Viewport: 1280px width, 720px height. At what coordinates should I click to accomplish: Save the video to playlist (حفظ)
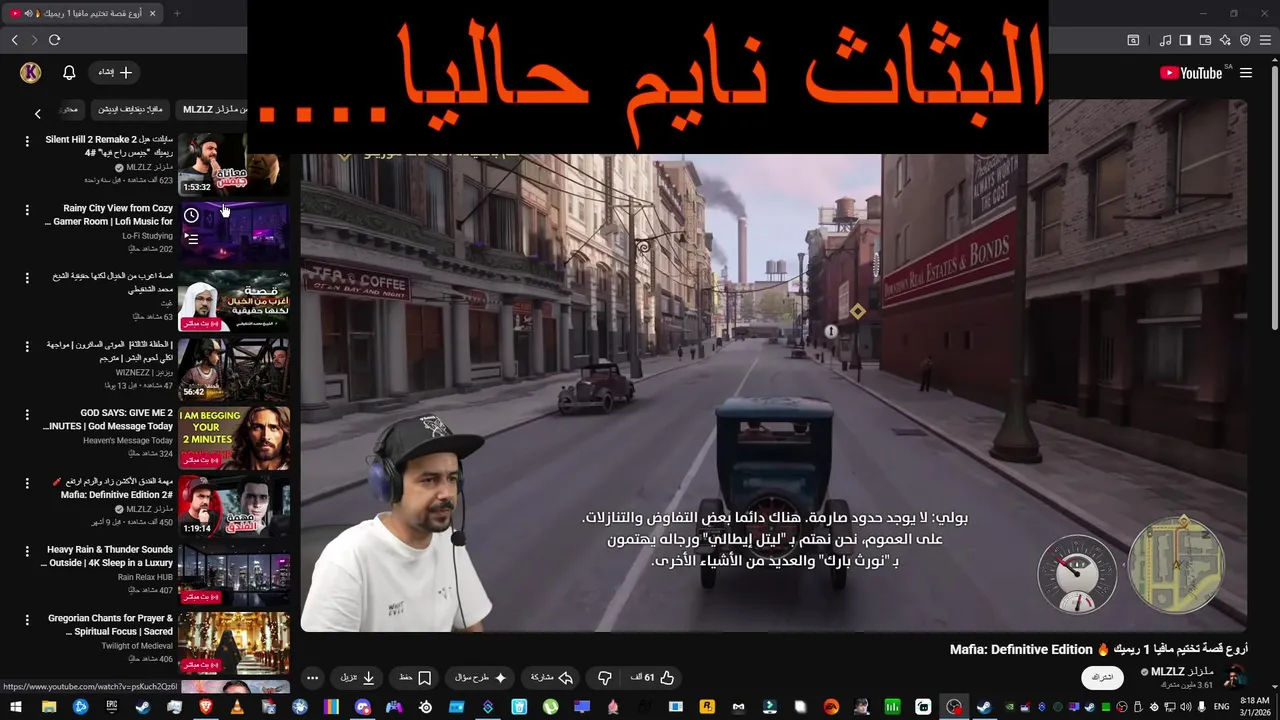pos(415,677)
